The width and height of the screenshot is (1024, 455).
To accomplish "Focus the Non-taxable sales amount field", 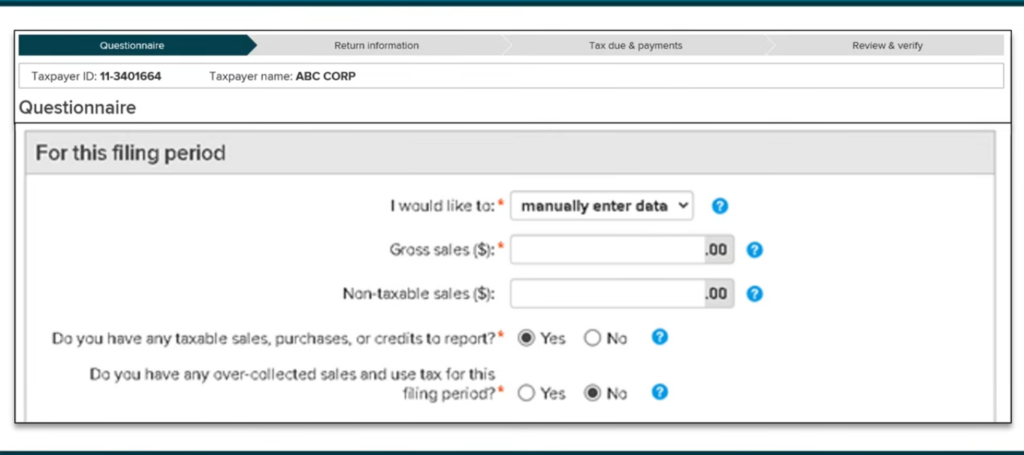I will click(x=607, y=294).
